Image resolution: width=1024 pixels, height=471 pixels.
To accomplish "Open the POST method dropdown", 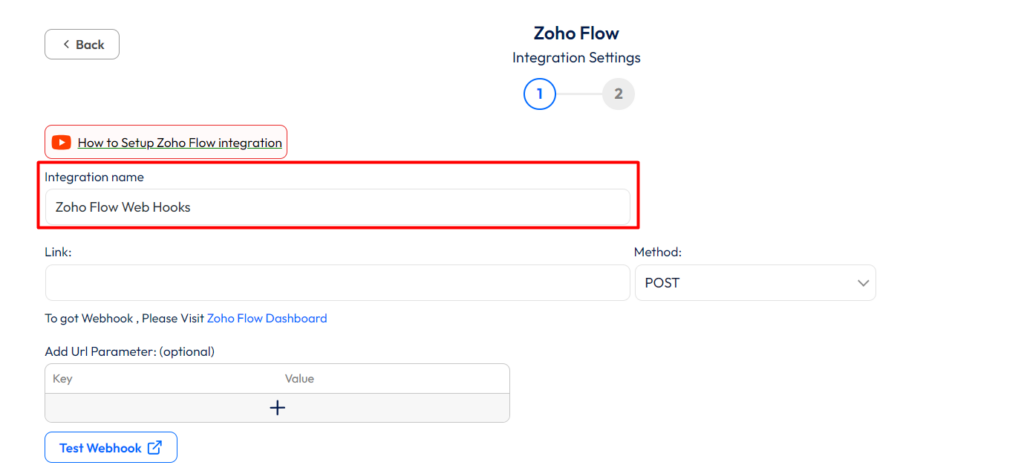I will point(754,283).
